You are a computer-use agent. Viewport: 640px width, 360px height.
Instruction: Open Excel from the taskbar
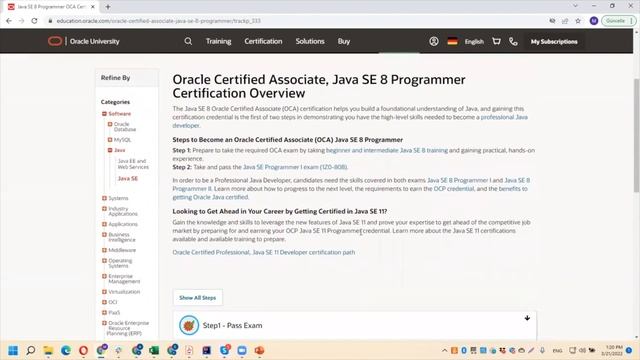tap(154, 351)
